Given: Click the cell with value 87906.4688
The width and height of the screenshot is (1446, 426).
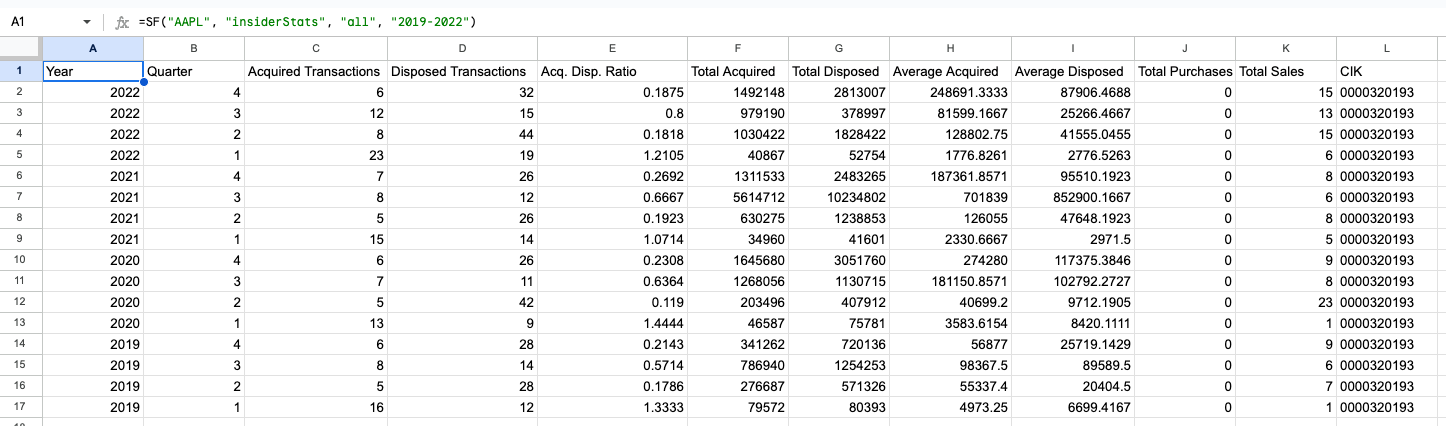Looking at the screenshot, I should coord(1073,92).
